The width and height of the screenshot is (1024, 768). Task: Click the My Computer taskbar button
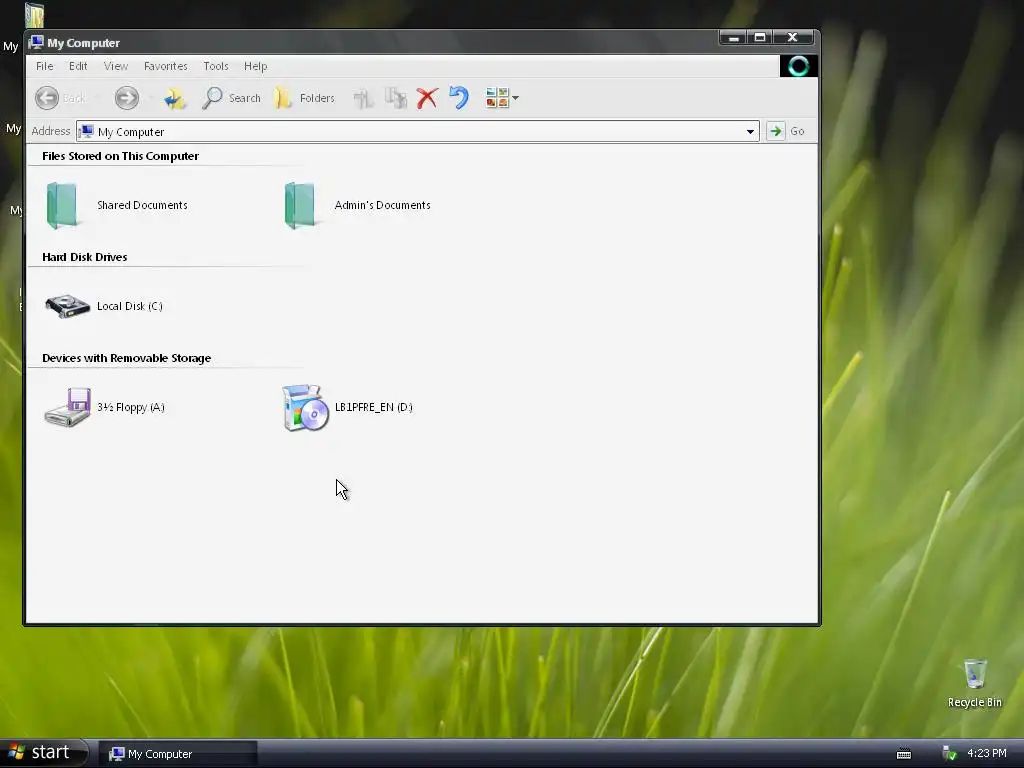(x=177, y=754)
